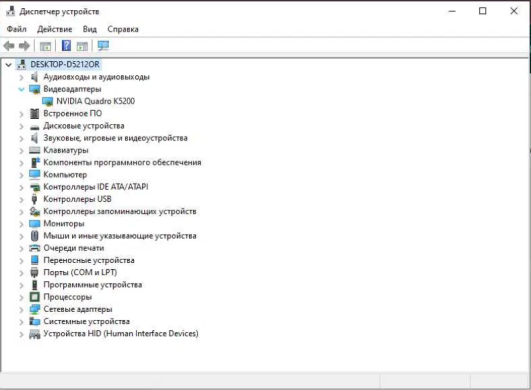Click the action pane toolbar icon
The width and height of the screenshot is (531, 390).
click(x=82, y=46)
